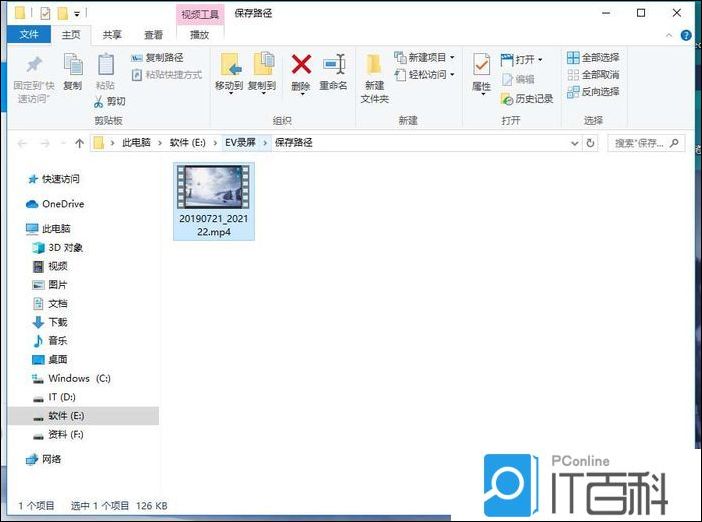Open the quick access toolbar customize arrow

click(77, 14)
